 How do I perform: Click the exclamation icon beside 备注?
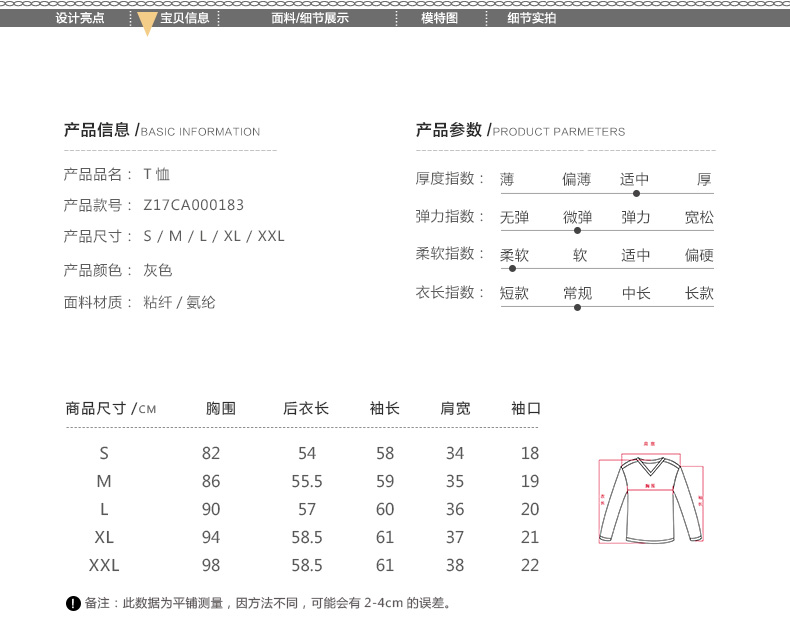pos(73,603)
